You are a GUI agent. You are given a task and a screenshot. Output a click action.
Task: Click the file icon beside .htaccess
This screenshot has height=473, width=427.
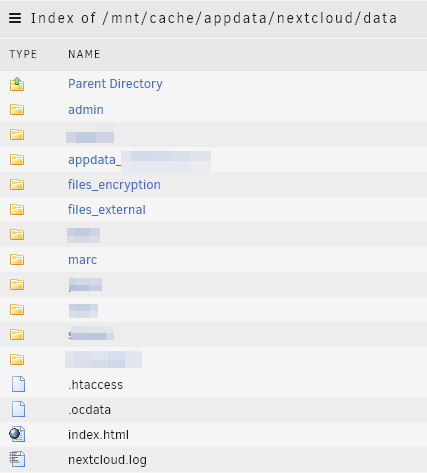click(18, 384)
